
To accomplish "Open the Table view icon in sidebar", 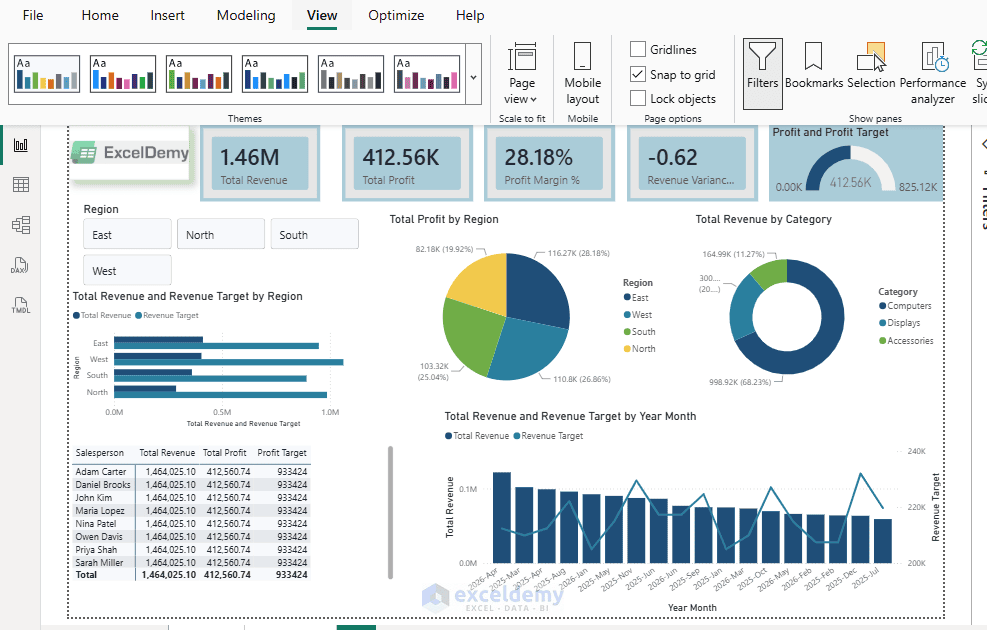I will pos(21,184).
